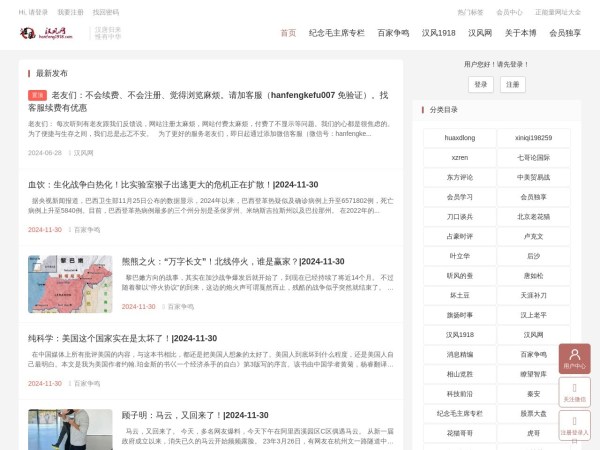
Task: Select the 七哥论国际 category button
Action: pos(533,157)
